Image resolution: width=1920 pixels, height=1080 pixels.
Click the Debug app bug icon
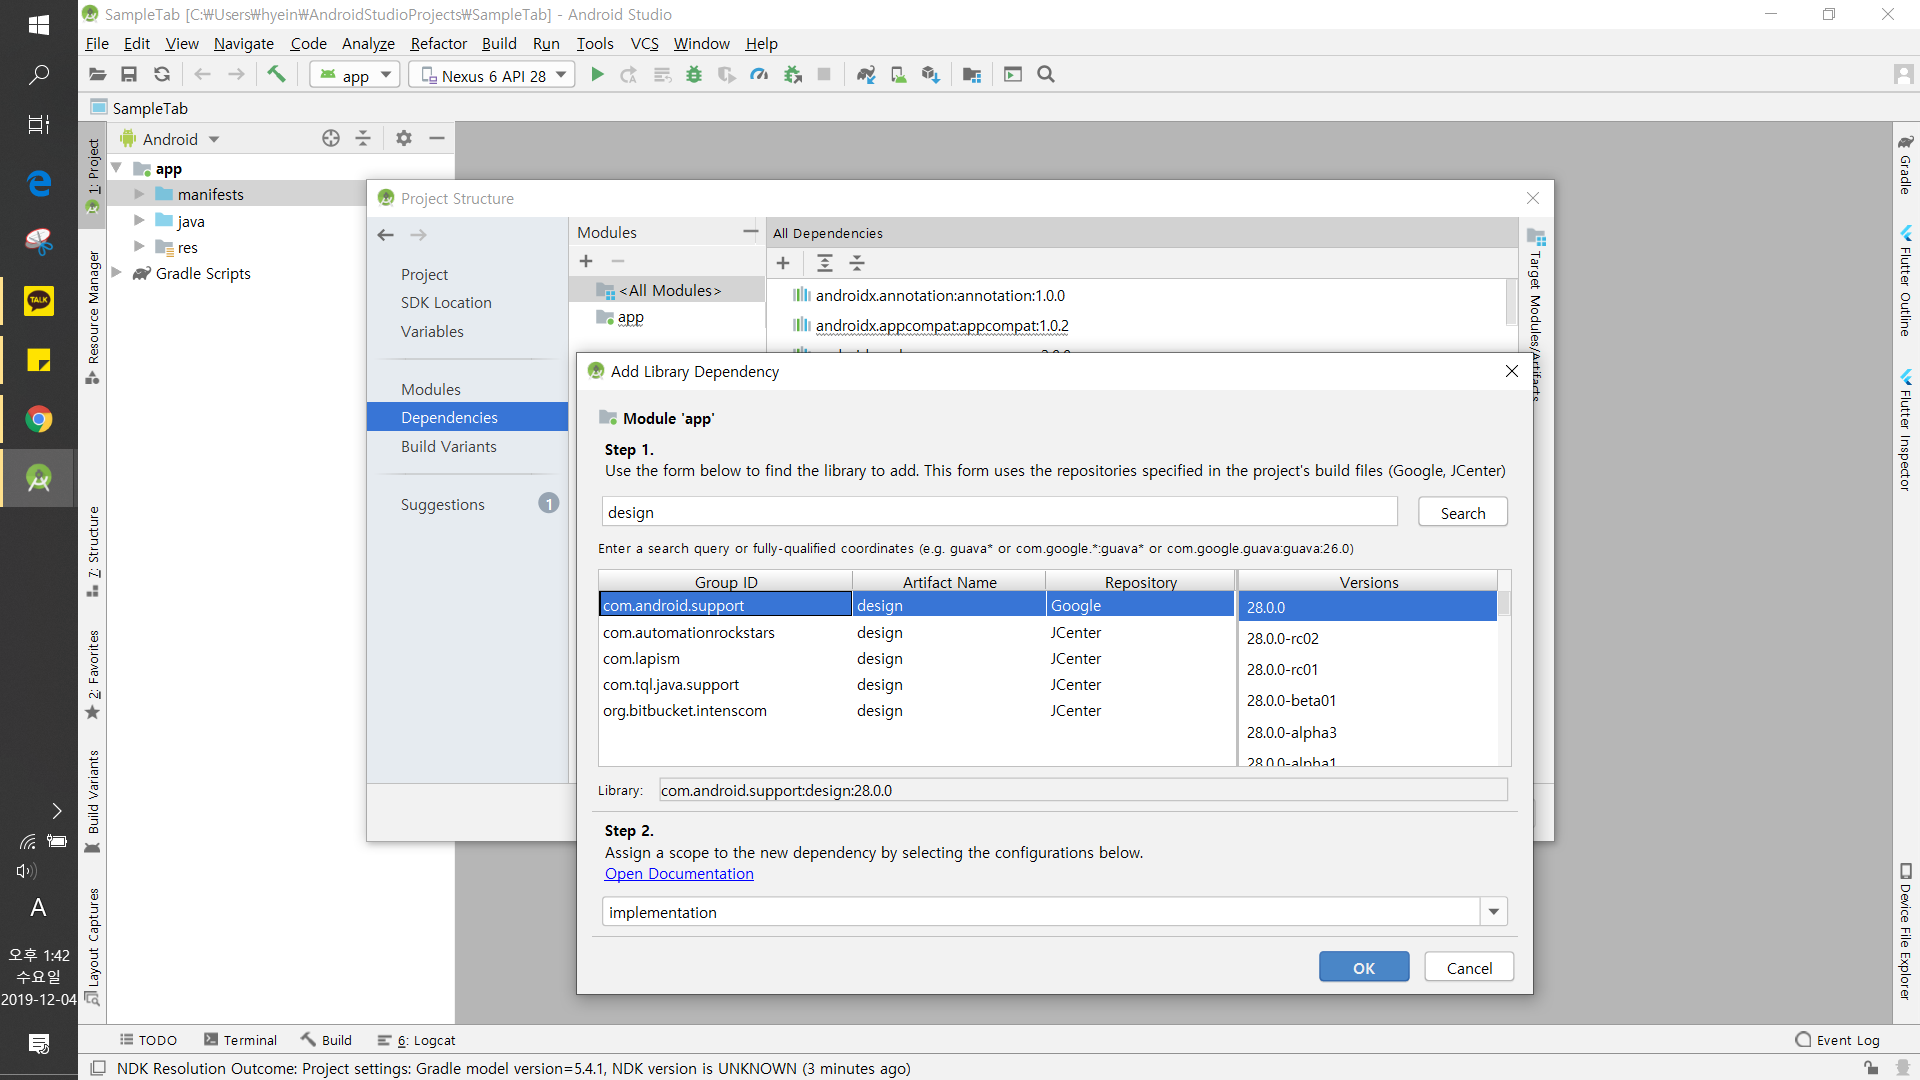[694, 75]
